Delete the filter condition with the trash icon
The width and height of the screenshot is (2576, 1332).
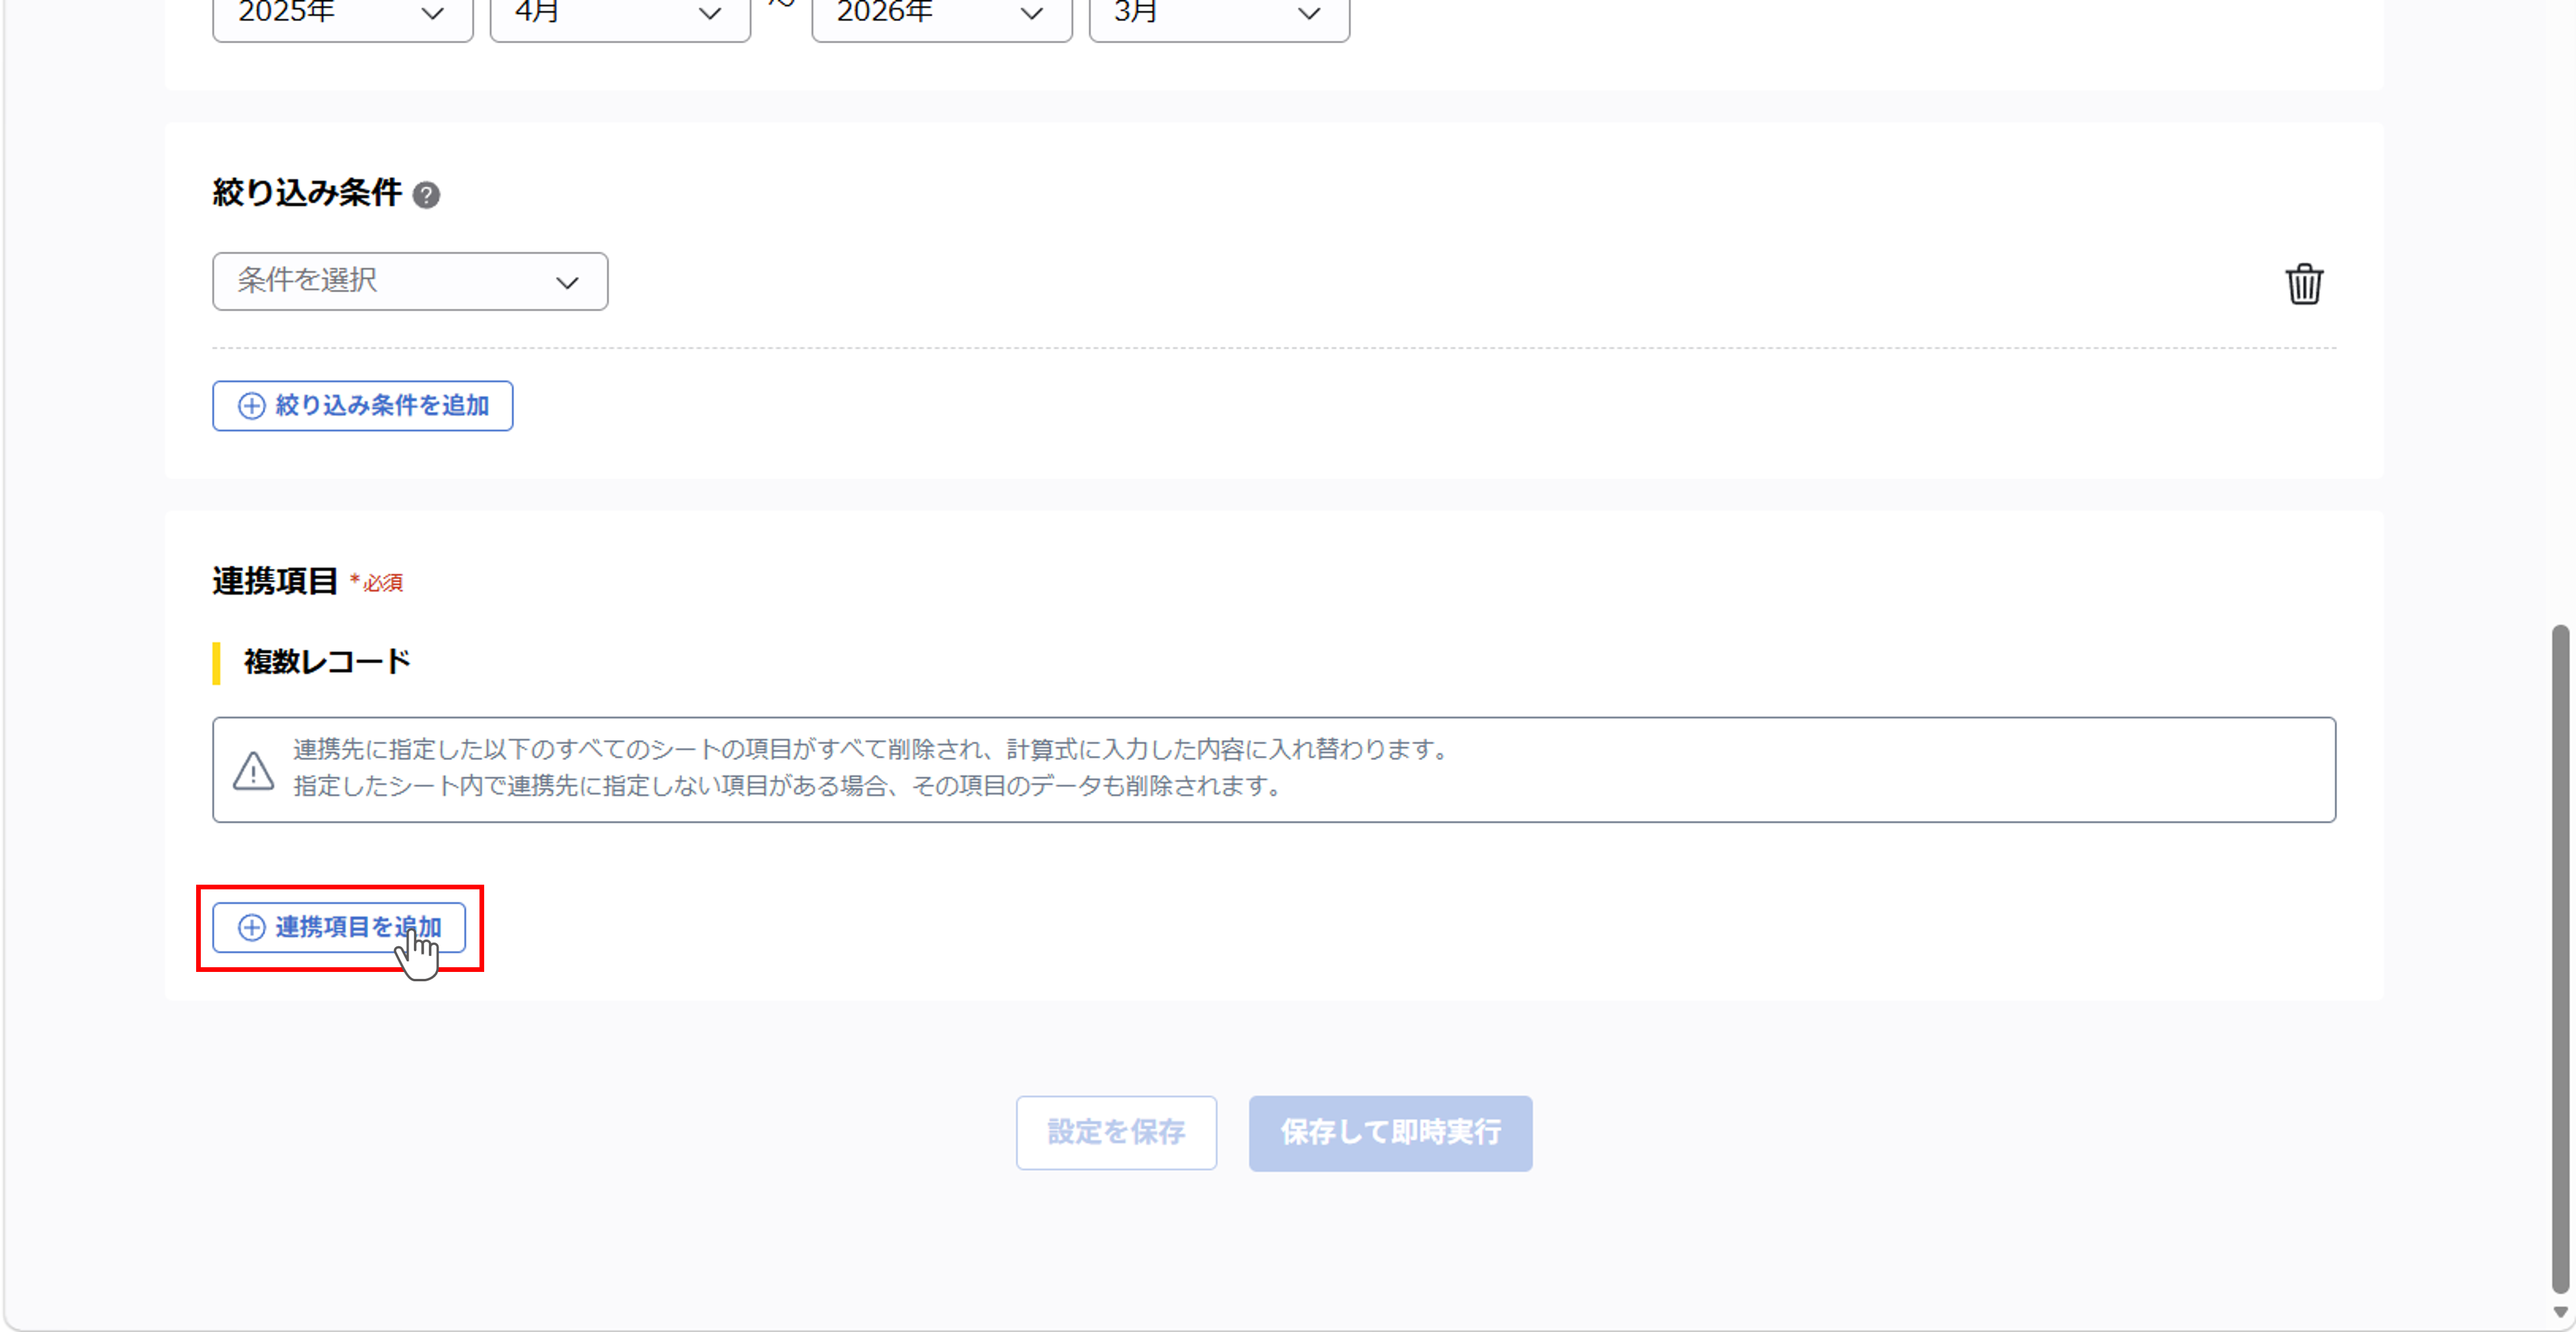[x=2304, y=283]
